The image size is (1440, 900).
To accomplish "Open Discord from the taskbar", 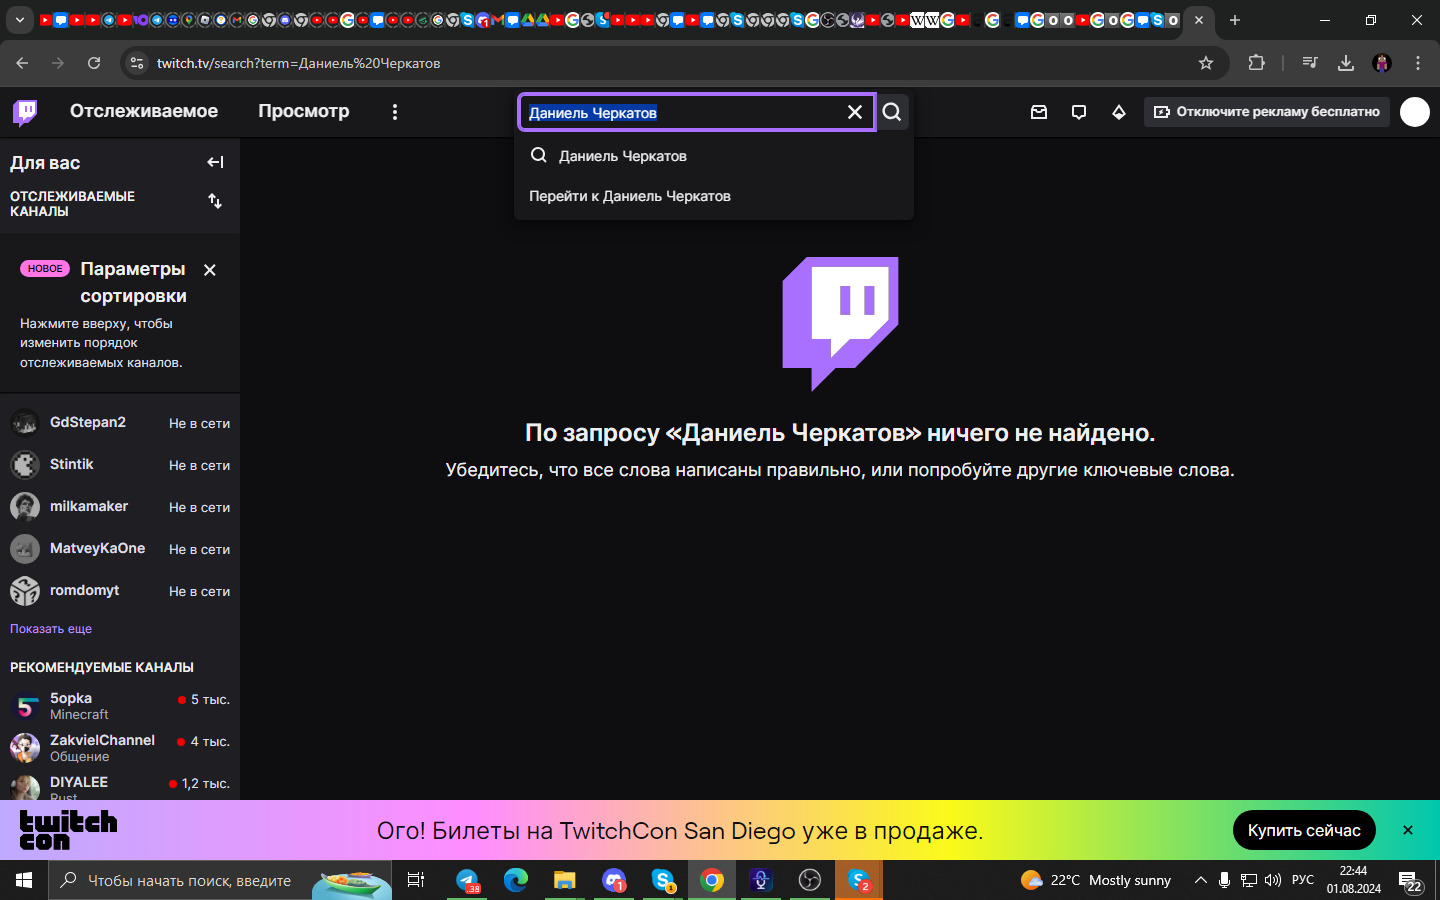I will coord(614,880).
